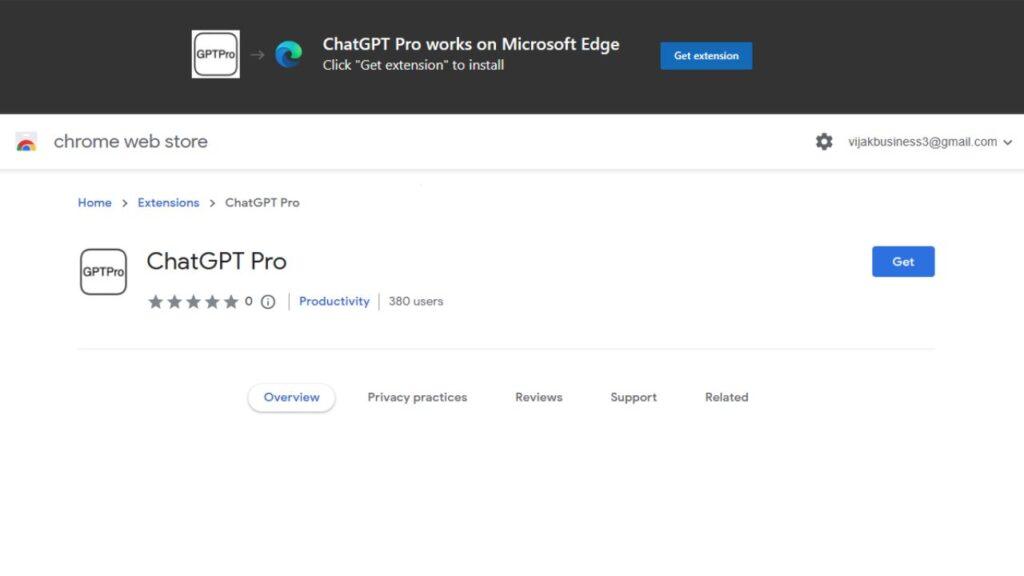Click the Microsoft Edge logo in the banner

(289, 54)
